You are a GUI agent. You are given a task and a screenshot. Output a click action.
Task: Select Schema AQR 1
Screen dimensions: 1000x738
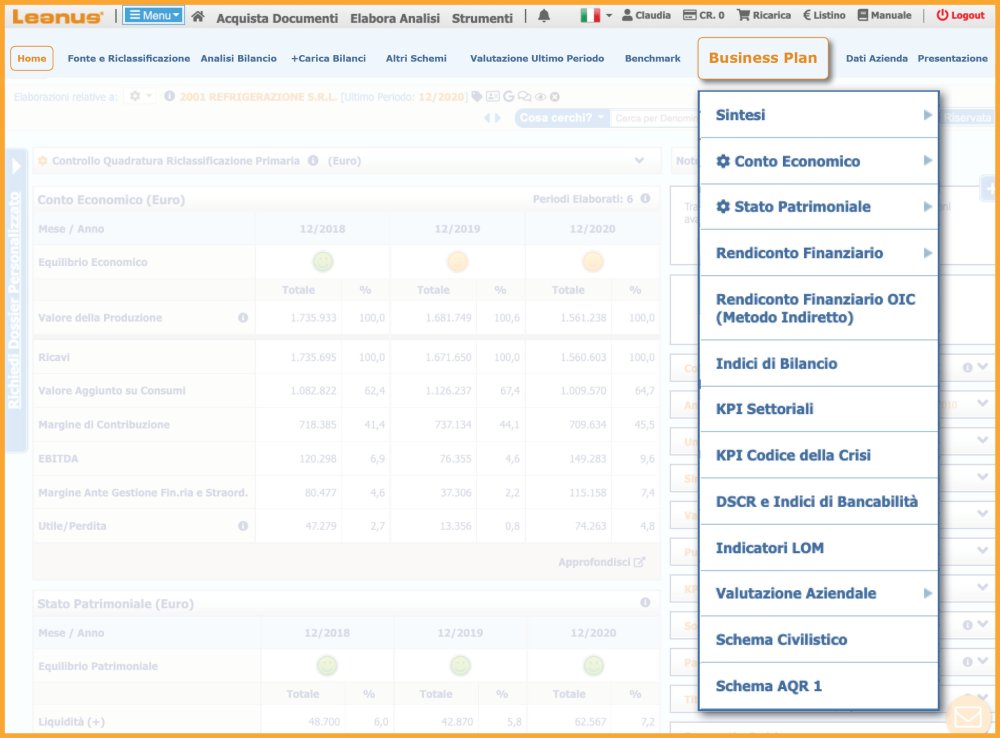(x=819, y=686)
